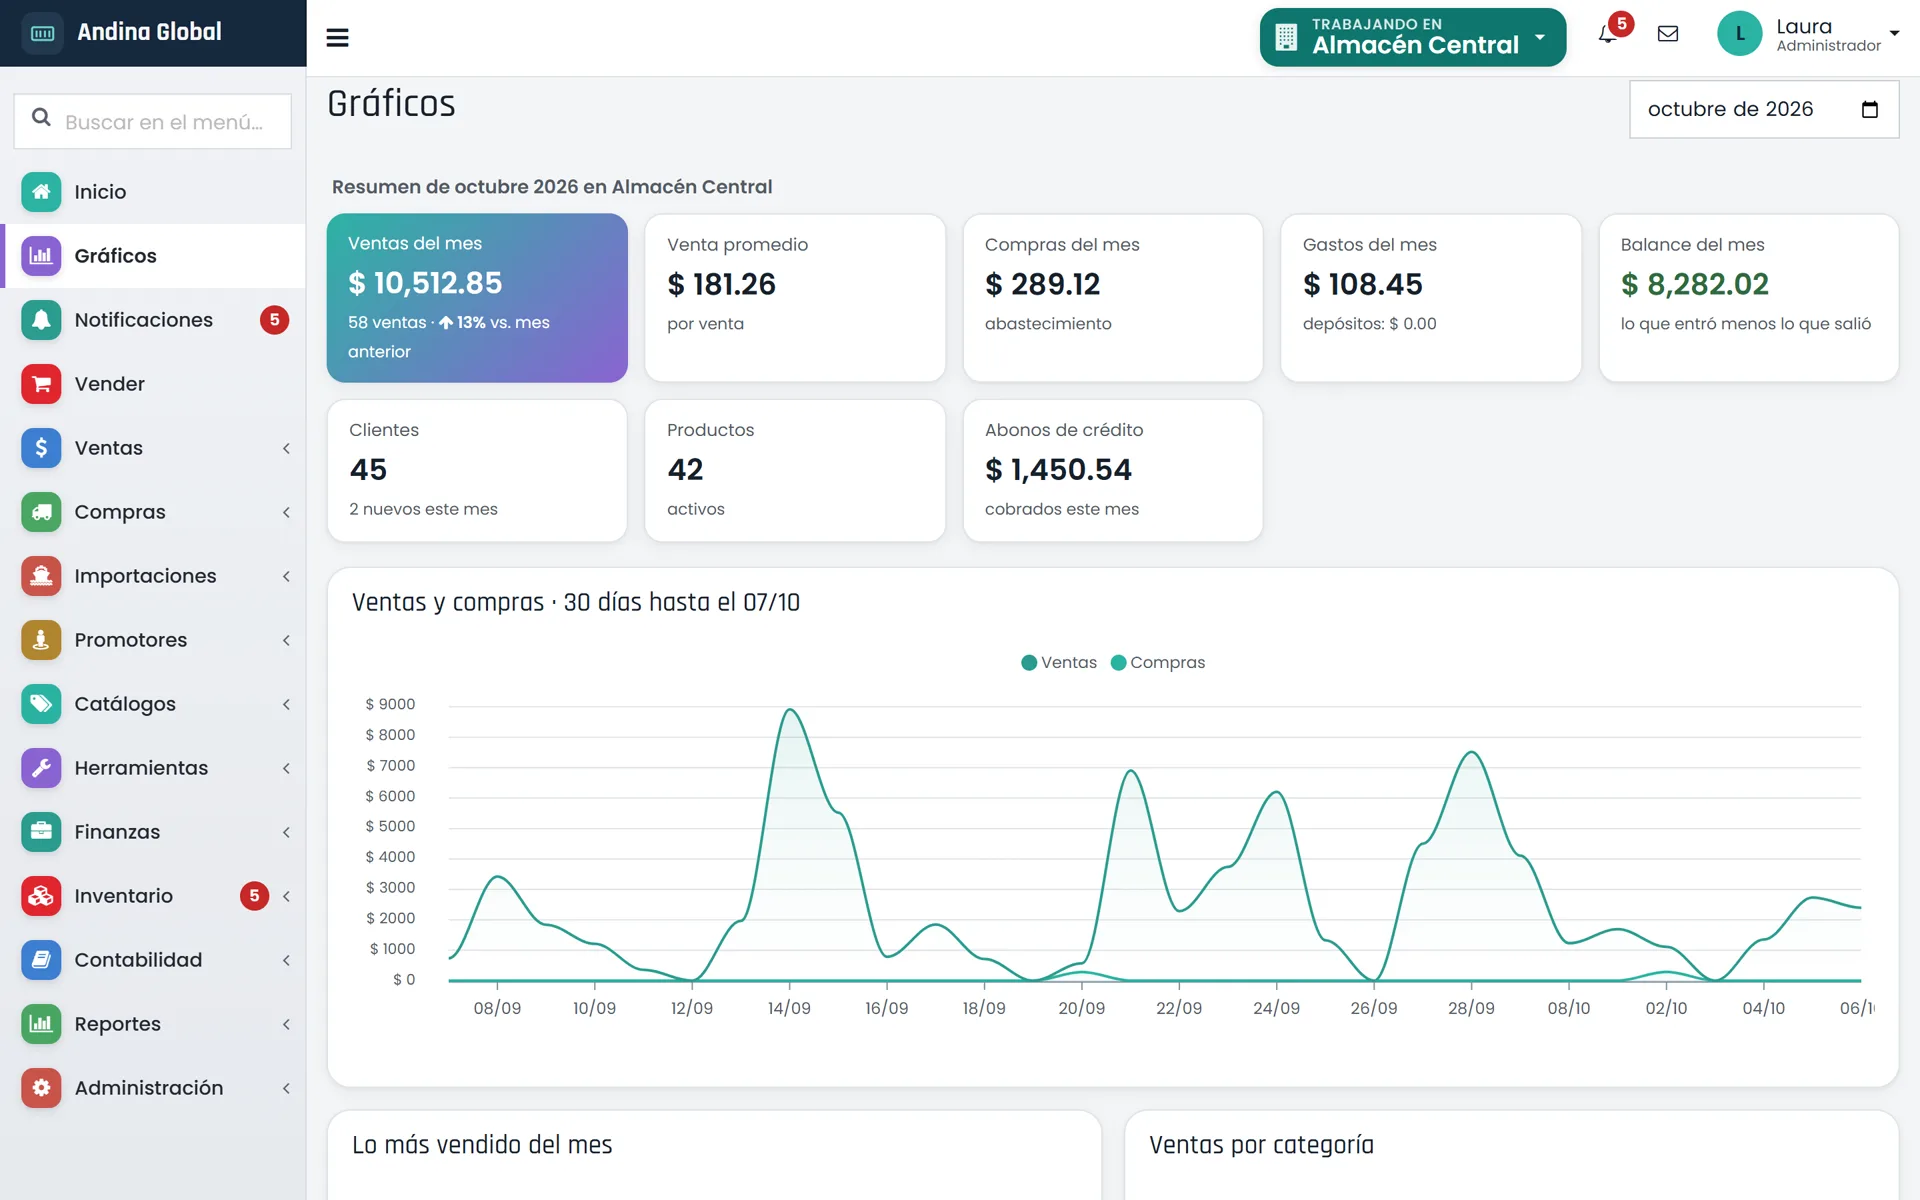Viewport: 1920px width, 1200px height.
Task: Click the Reportes bar chart icon
Action: [41, 1024]
